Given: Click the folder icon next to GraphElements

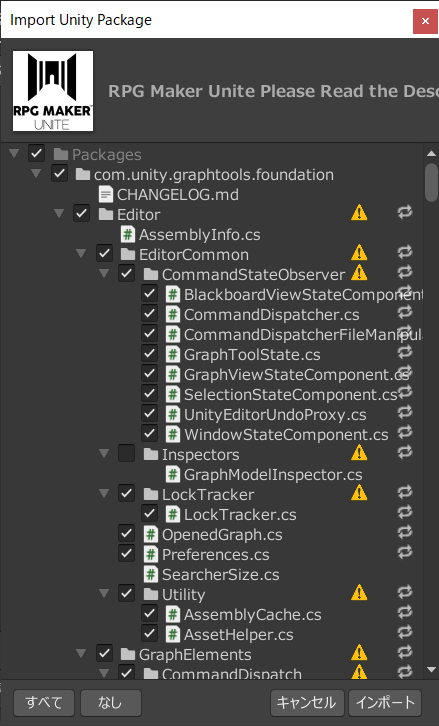Looking at the screenshot, I should [128, 654].
